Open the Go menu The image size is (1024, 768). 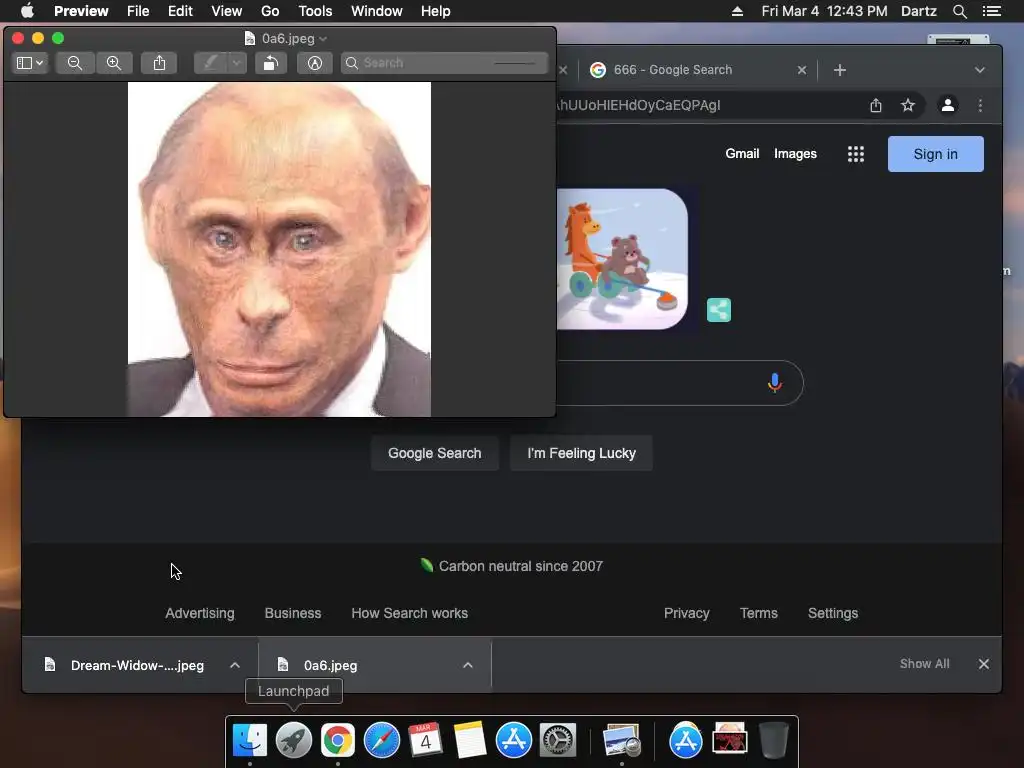coord(270,11)
